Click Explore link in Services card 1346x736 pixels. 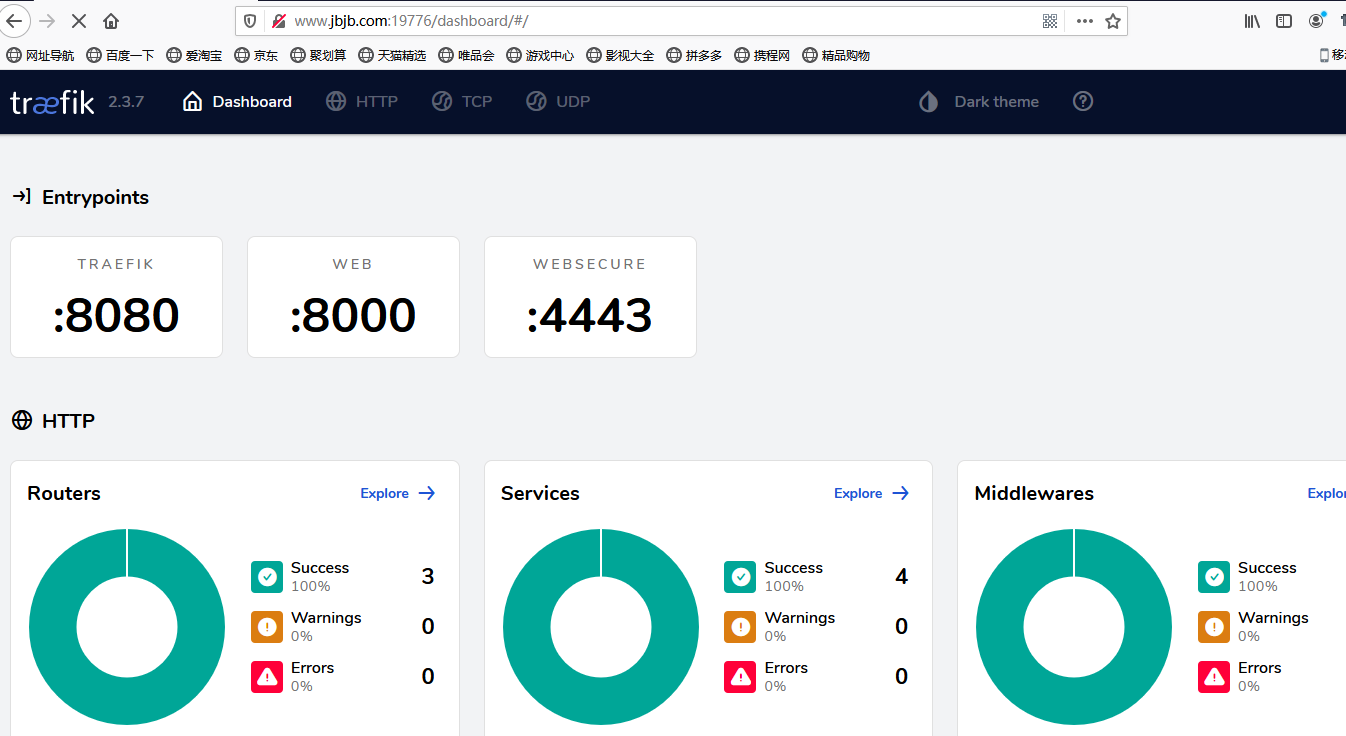pos(872,493)
